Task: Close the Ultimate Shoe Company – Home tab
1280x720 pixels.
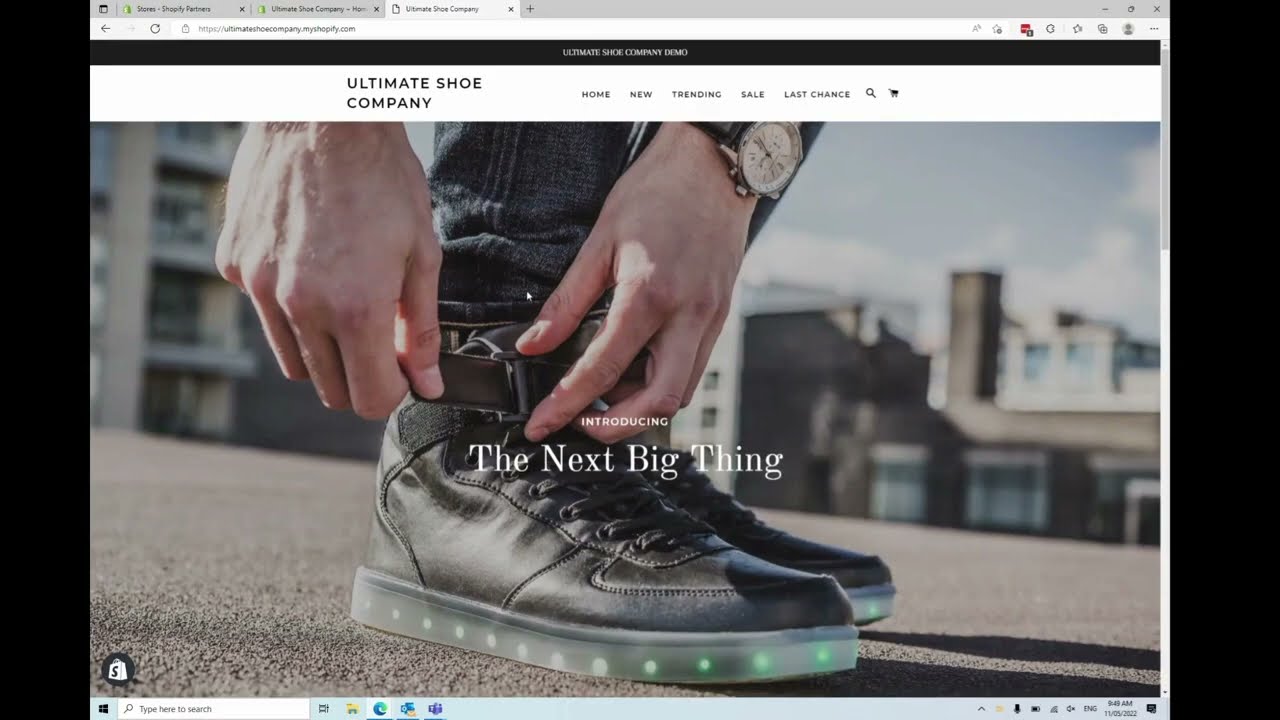Action: 377,9
